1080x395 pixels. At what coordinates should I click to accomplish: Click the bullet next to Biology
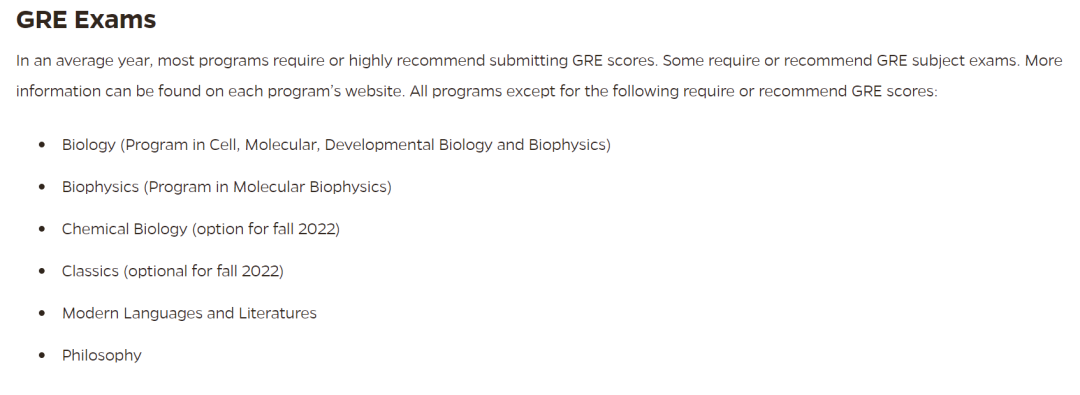point(43,145)
